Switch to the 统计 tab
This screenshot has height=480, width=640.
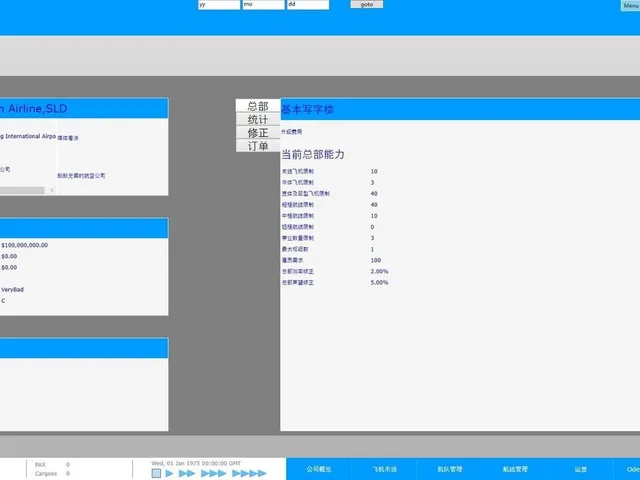[258, 120]
